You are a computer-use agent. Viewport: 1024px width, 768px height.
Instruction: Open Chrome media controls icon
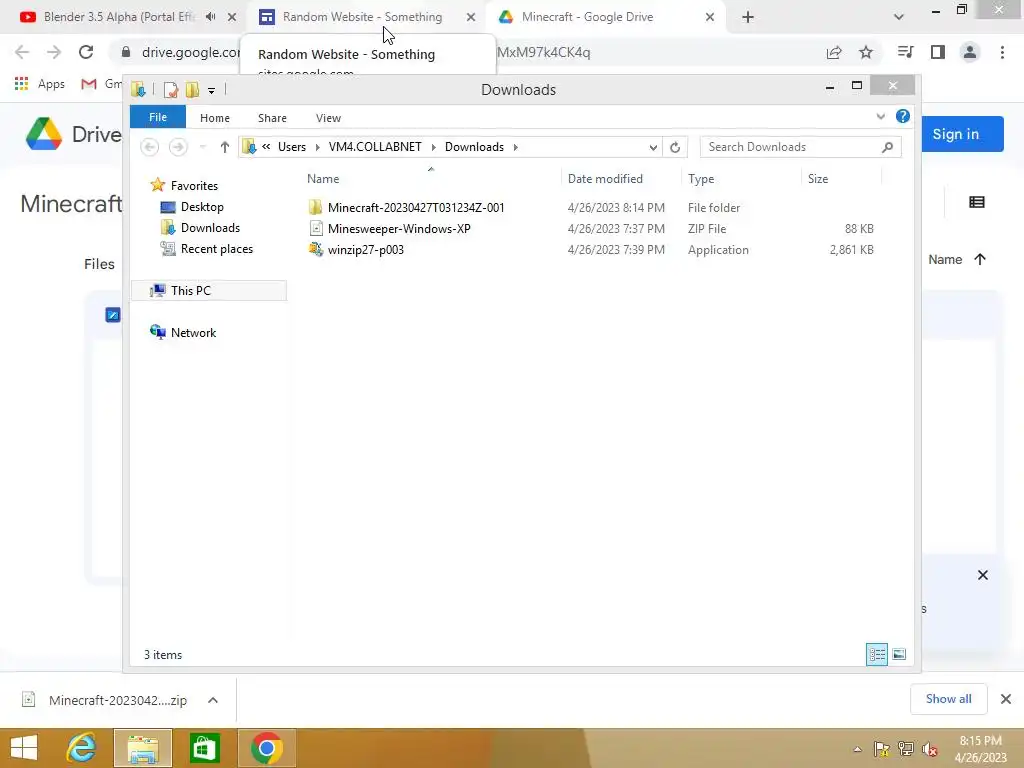click(x=905, y=52)
